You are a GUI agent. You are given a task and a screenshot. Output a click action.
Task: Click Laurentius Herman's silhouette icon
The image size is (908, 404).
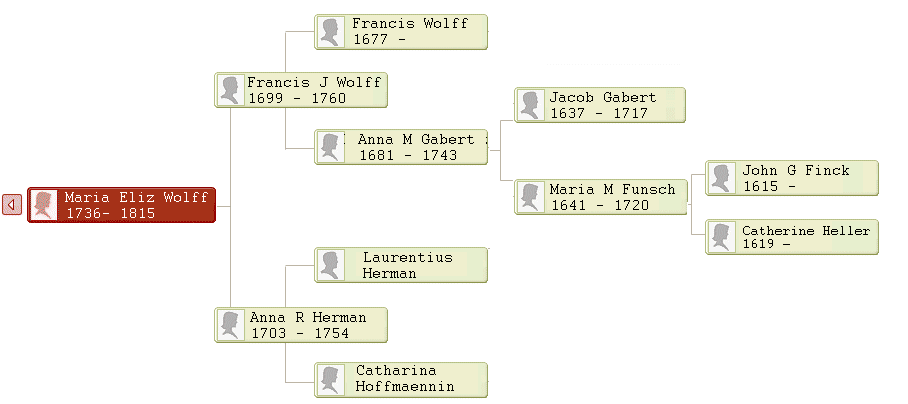pyautogui.click(x=331, y=265)
